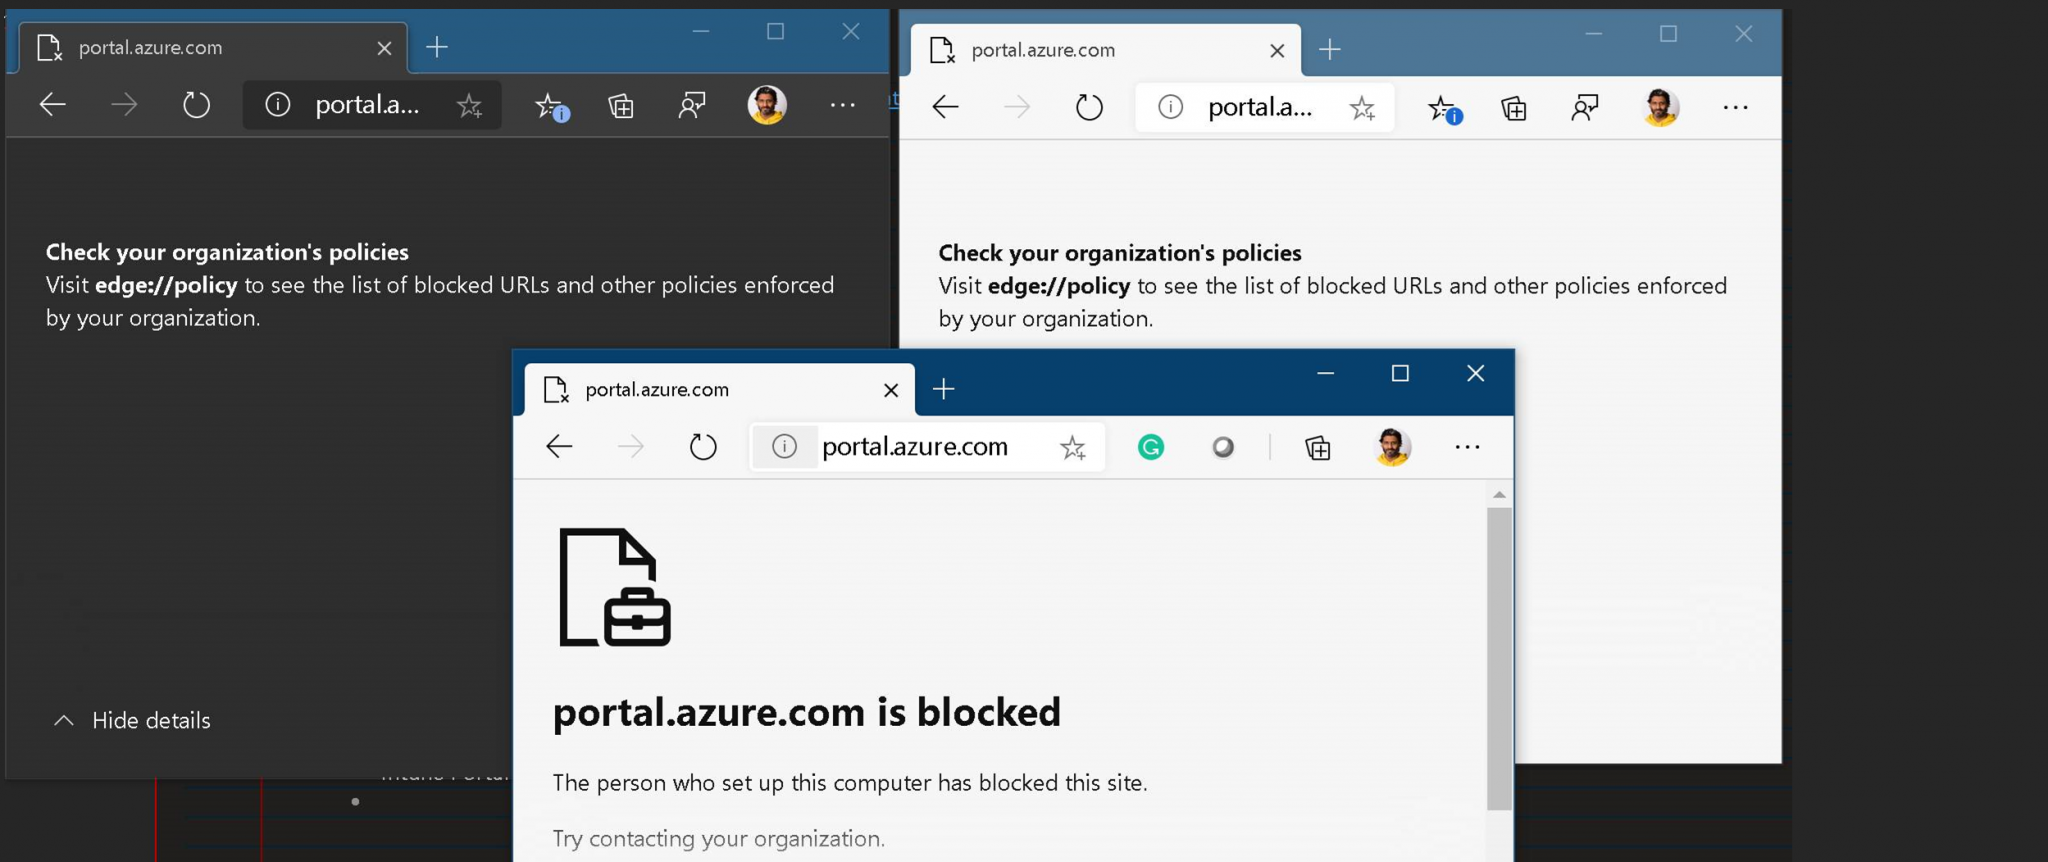
Task: Click address bar in right light window
Action: click(1265, 108)
